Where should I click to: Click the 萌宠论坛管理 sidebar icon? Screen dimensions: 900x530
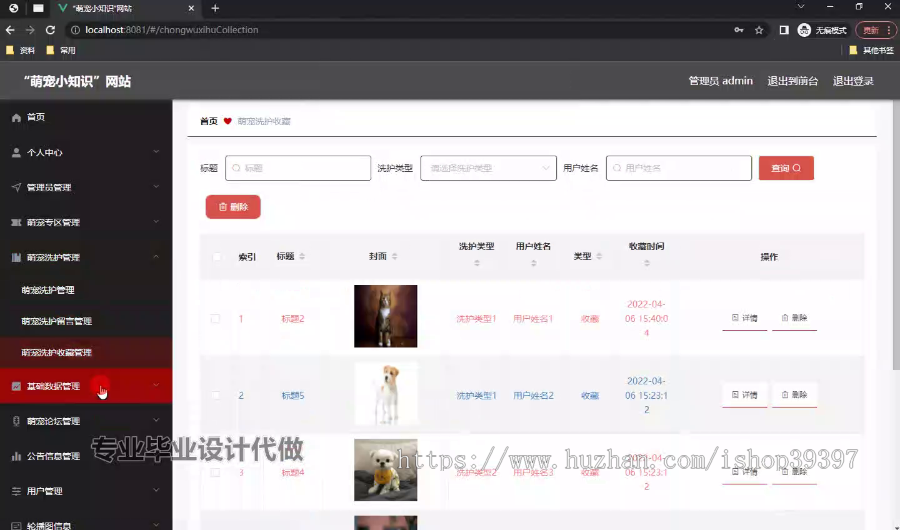pos(16,421)
